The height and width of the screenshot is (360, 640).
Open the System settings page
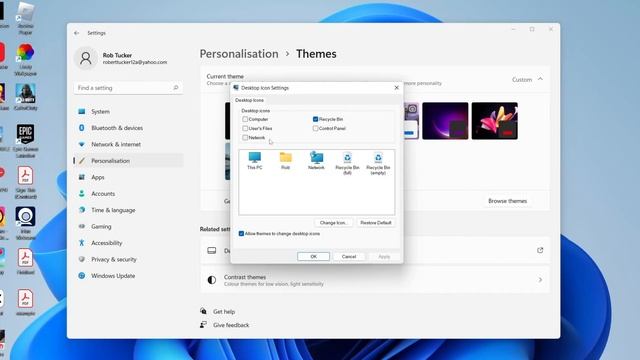(x=129, y=111)
